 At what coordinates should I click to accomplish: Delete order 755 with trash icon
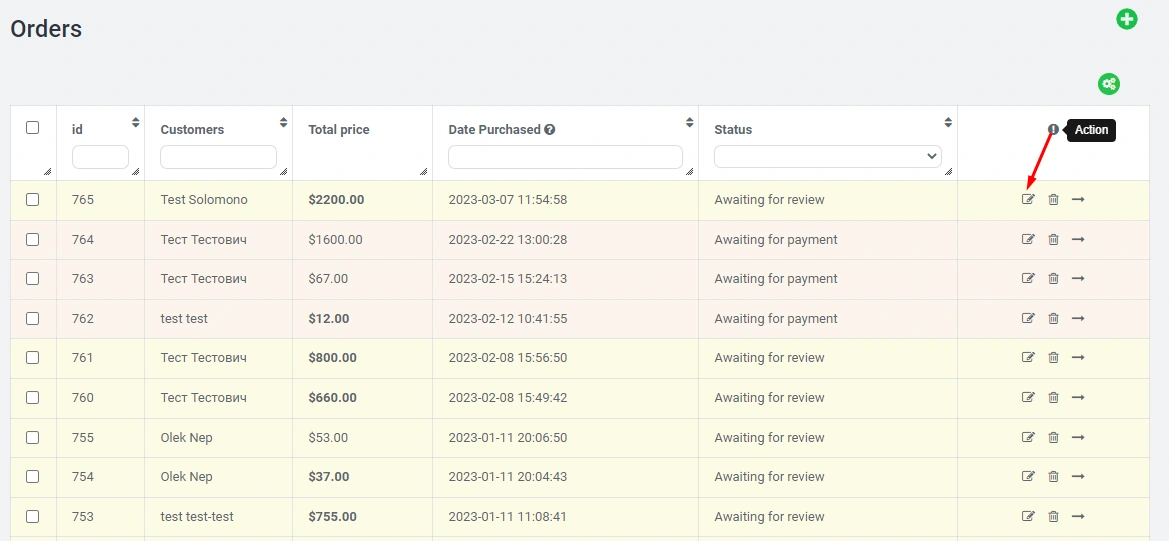[x=1053, y=438]
